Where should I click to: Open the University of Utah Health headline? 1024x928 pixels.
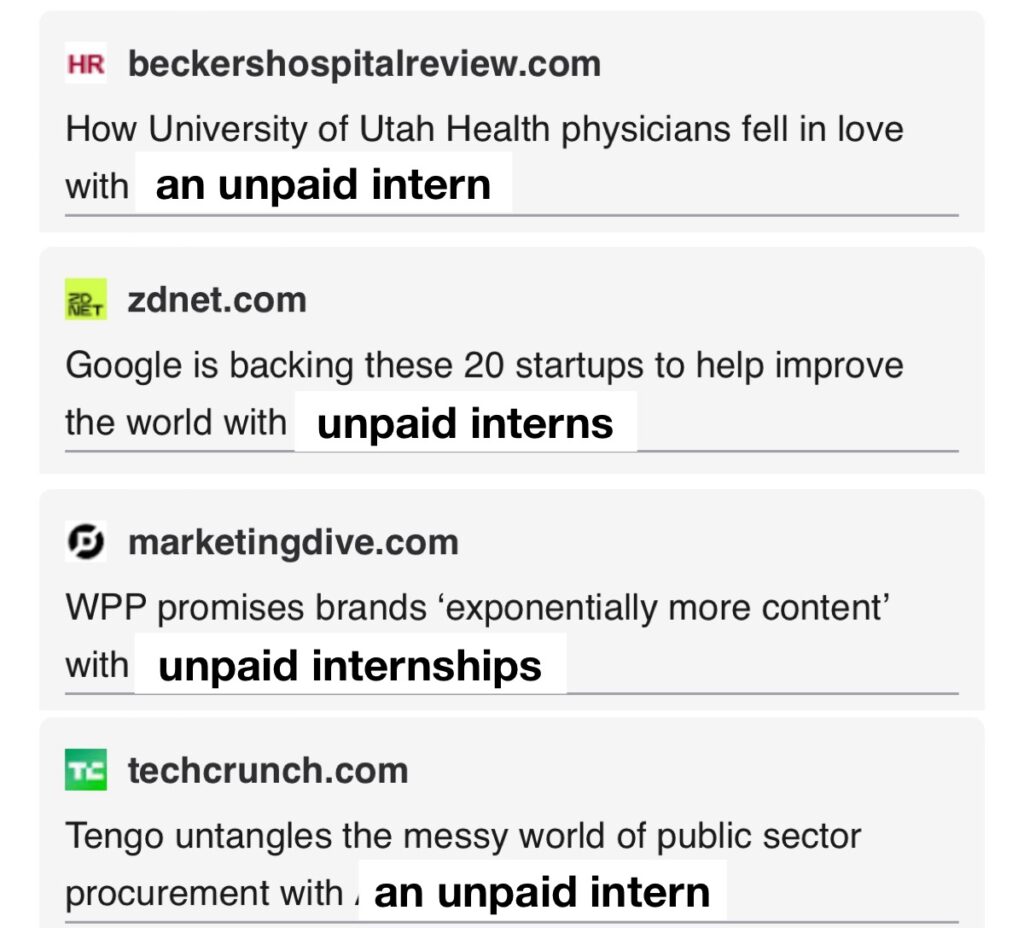coord(484,130)
